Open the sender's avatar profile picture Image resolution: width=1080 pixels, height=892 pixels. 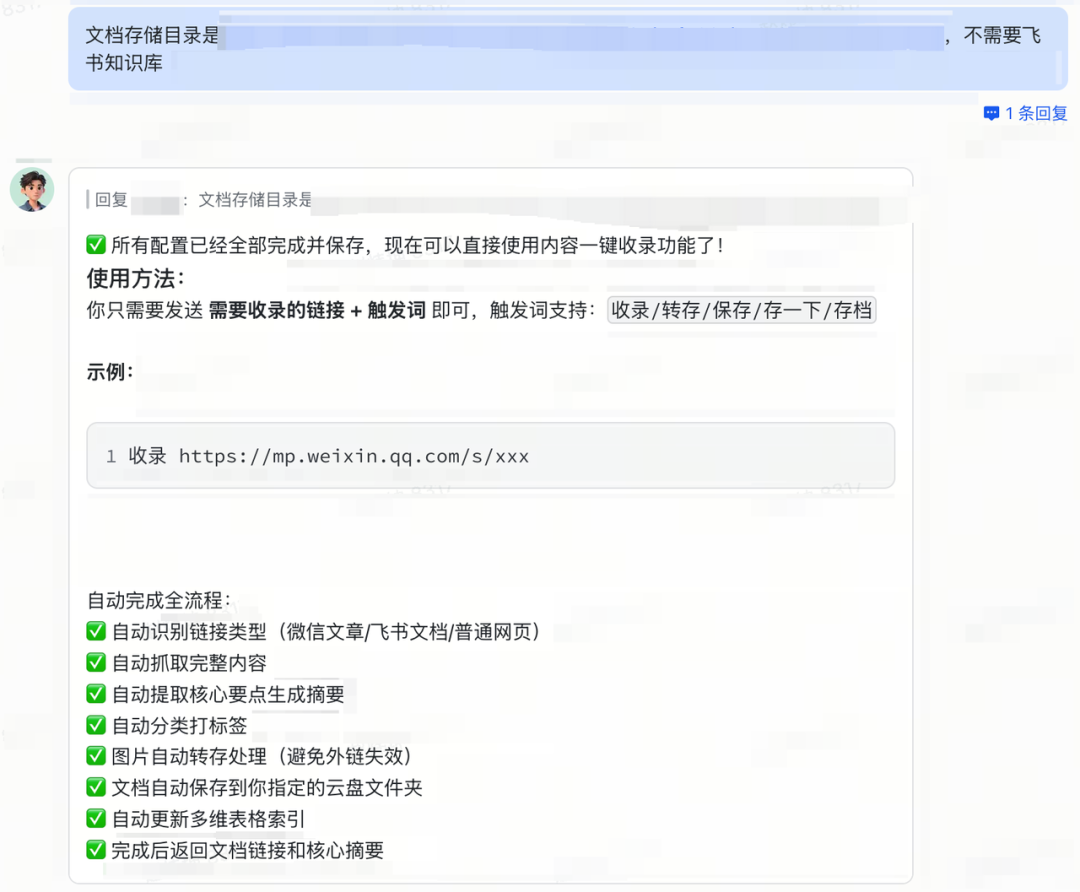[32, 189]
